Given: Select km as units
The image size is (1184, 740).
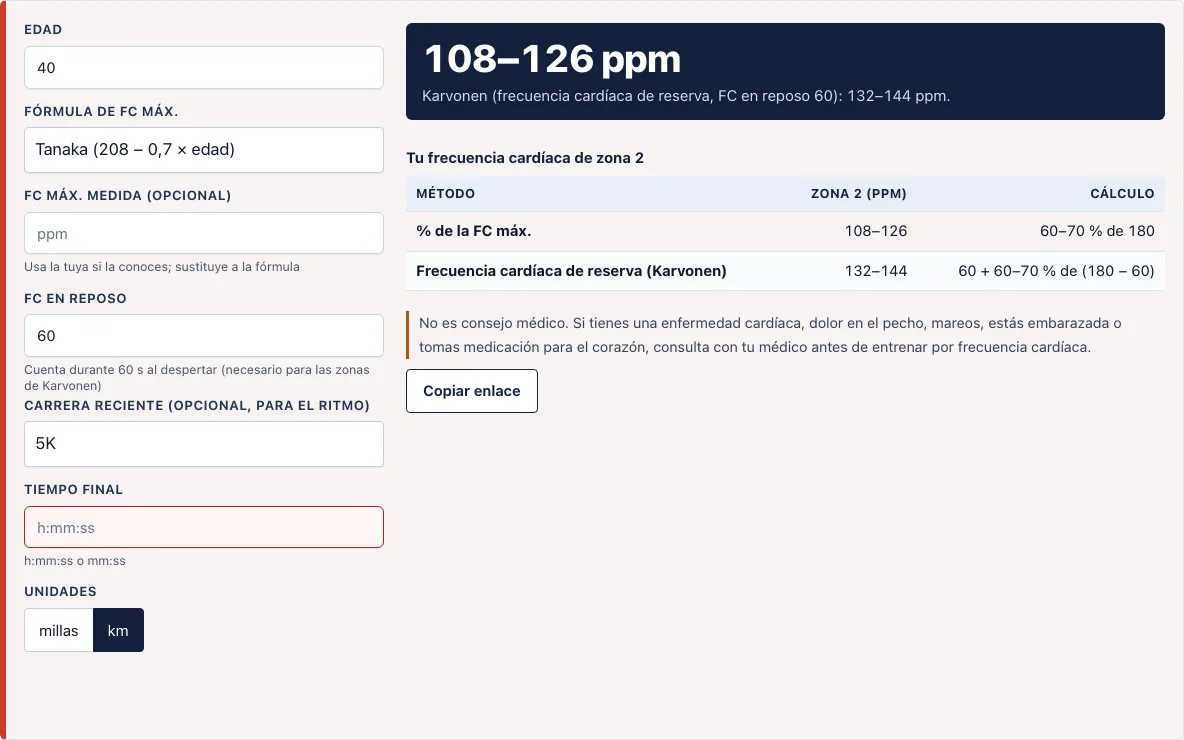Looking at the screenshot, I should pos(119,631).
